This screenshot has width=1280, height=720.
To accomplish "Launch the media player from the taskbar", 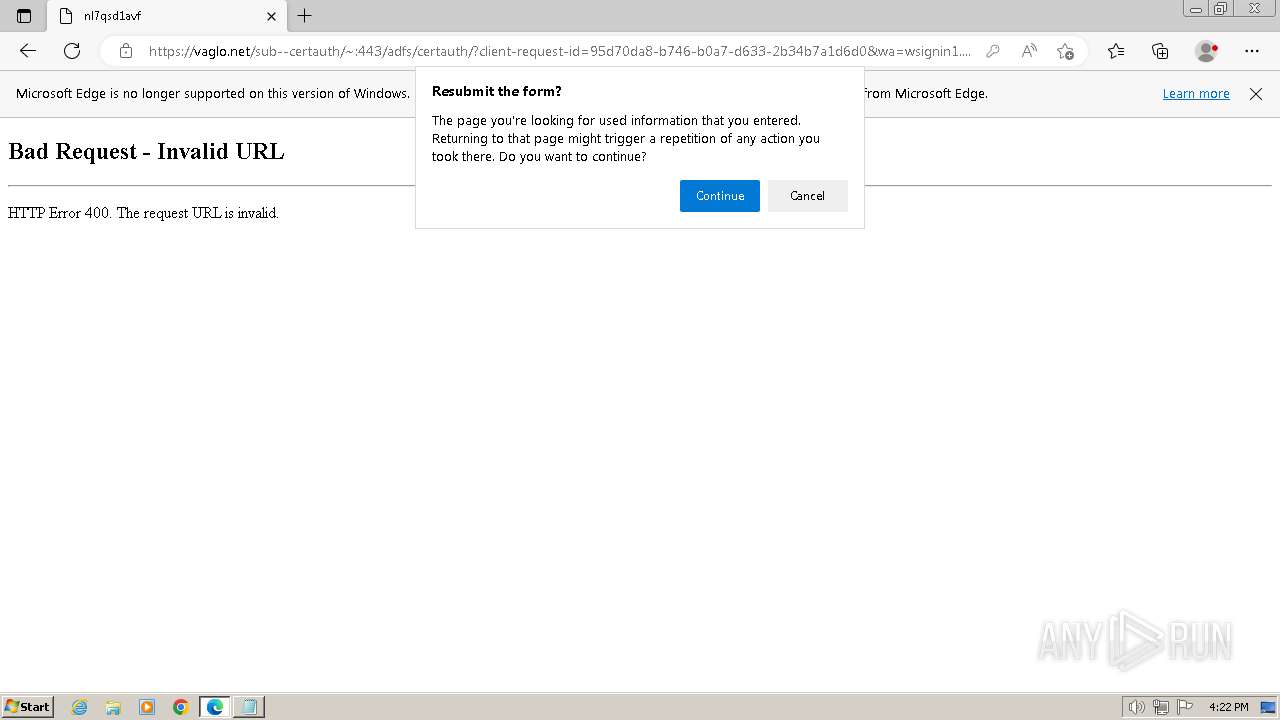I will tap(147, 707).
